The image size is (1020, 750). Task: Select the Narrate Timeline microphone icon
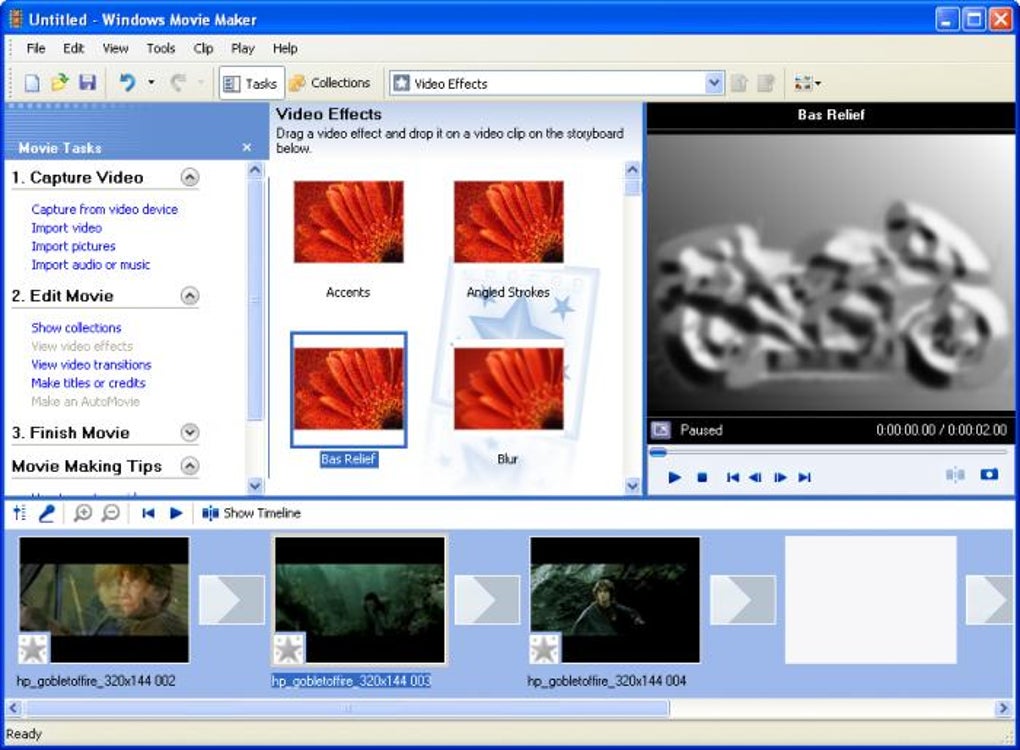pos(47,512)
